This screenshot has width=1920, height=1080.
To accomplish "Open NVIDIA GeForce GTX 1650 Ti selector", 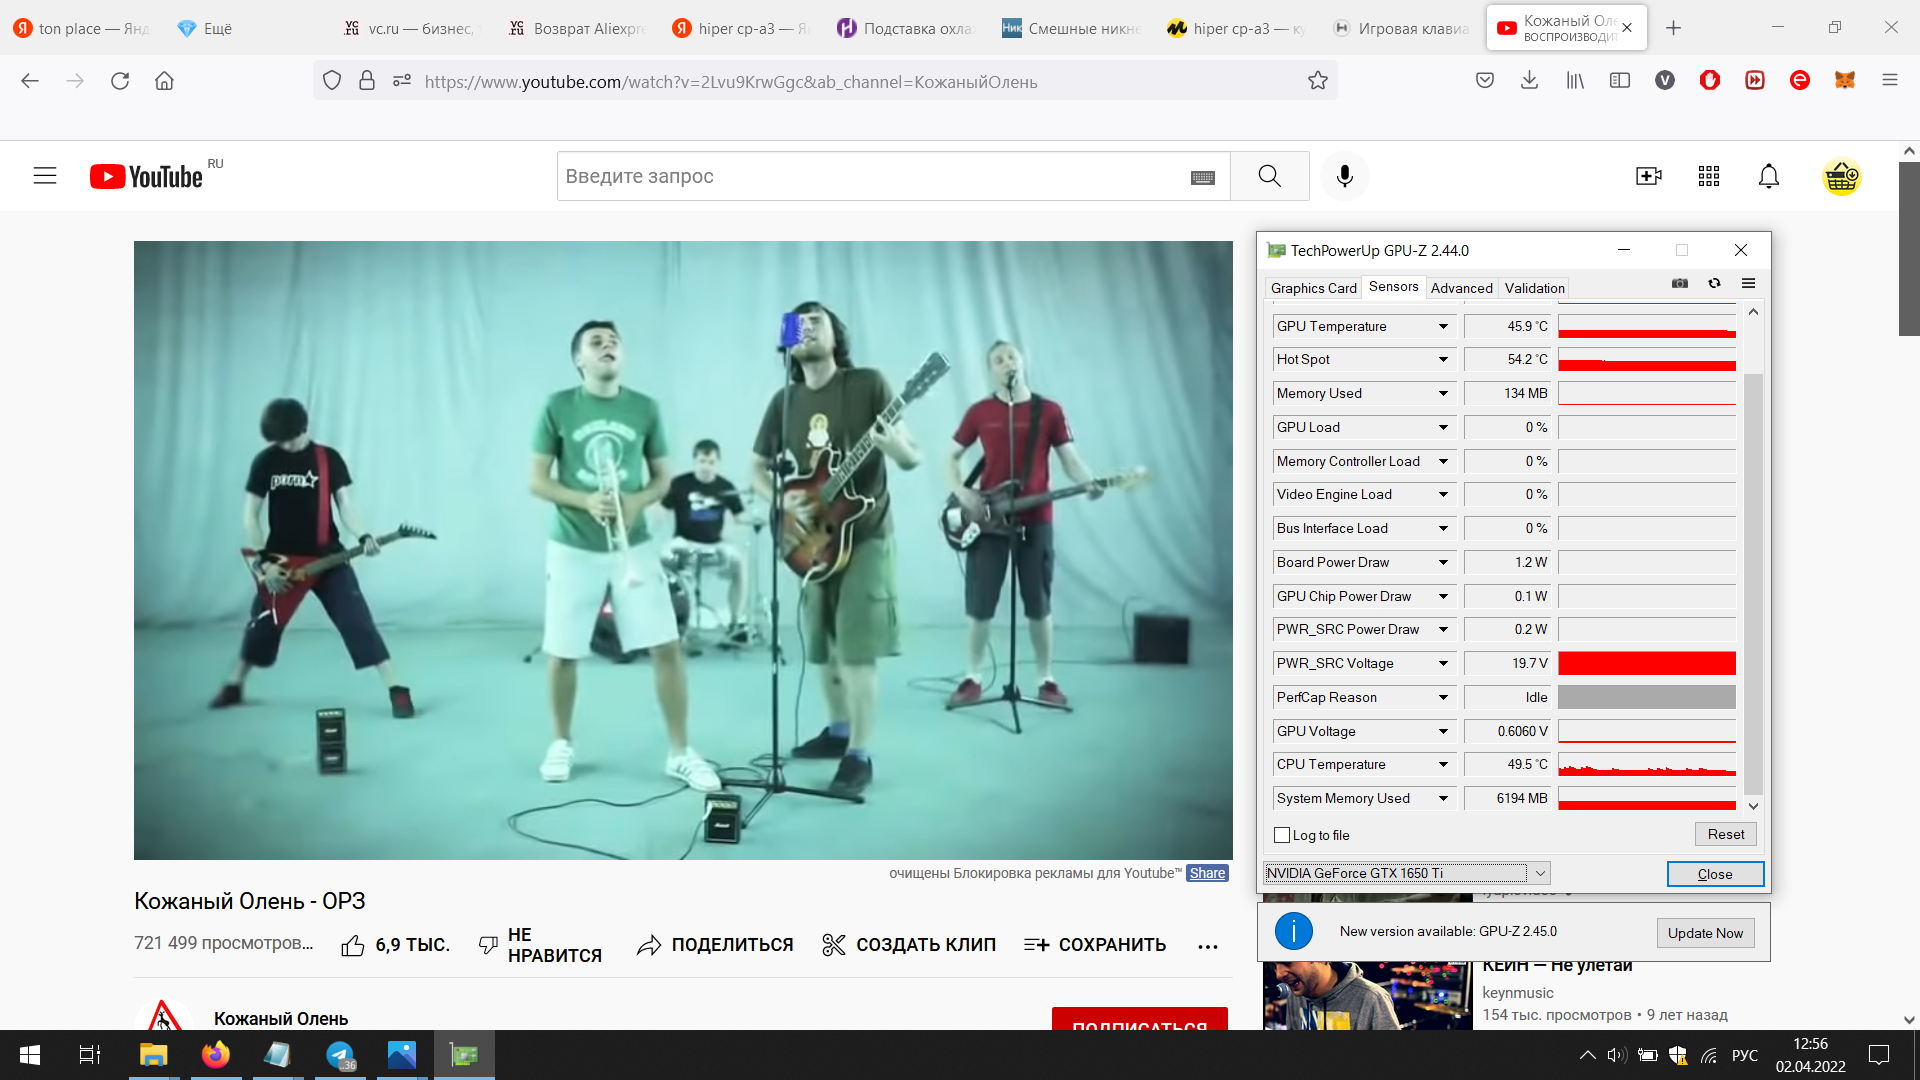I will 1406,873.
